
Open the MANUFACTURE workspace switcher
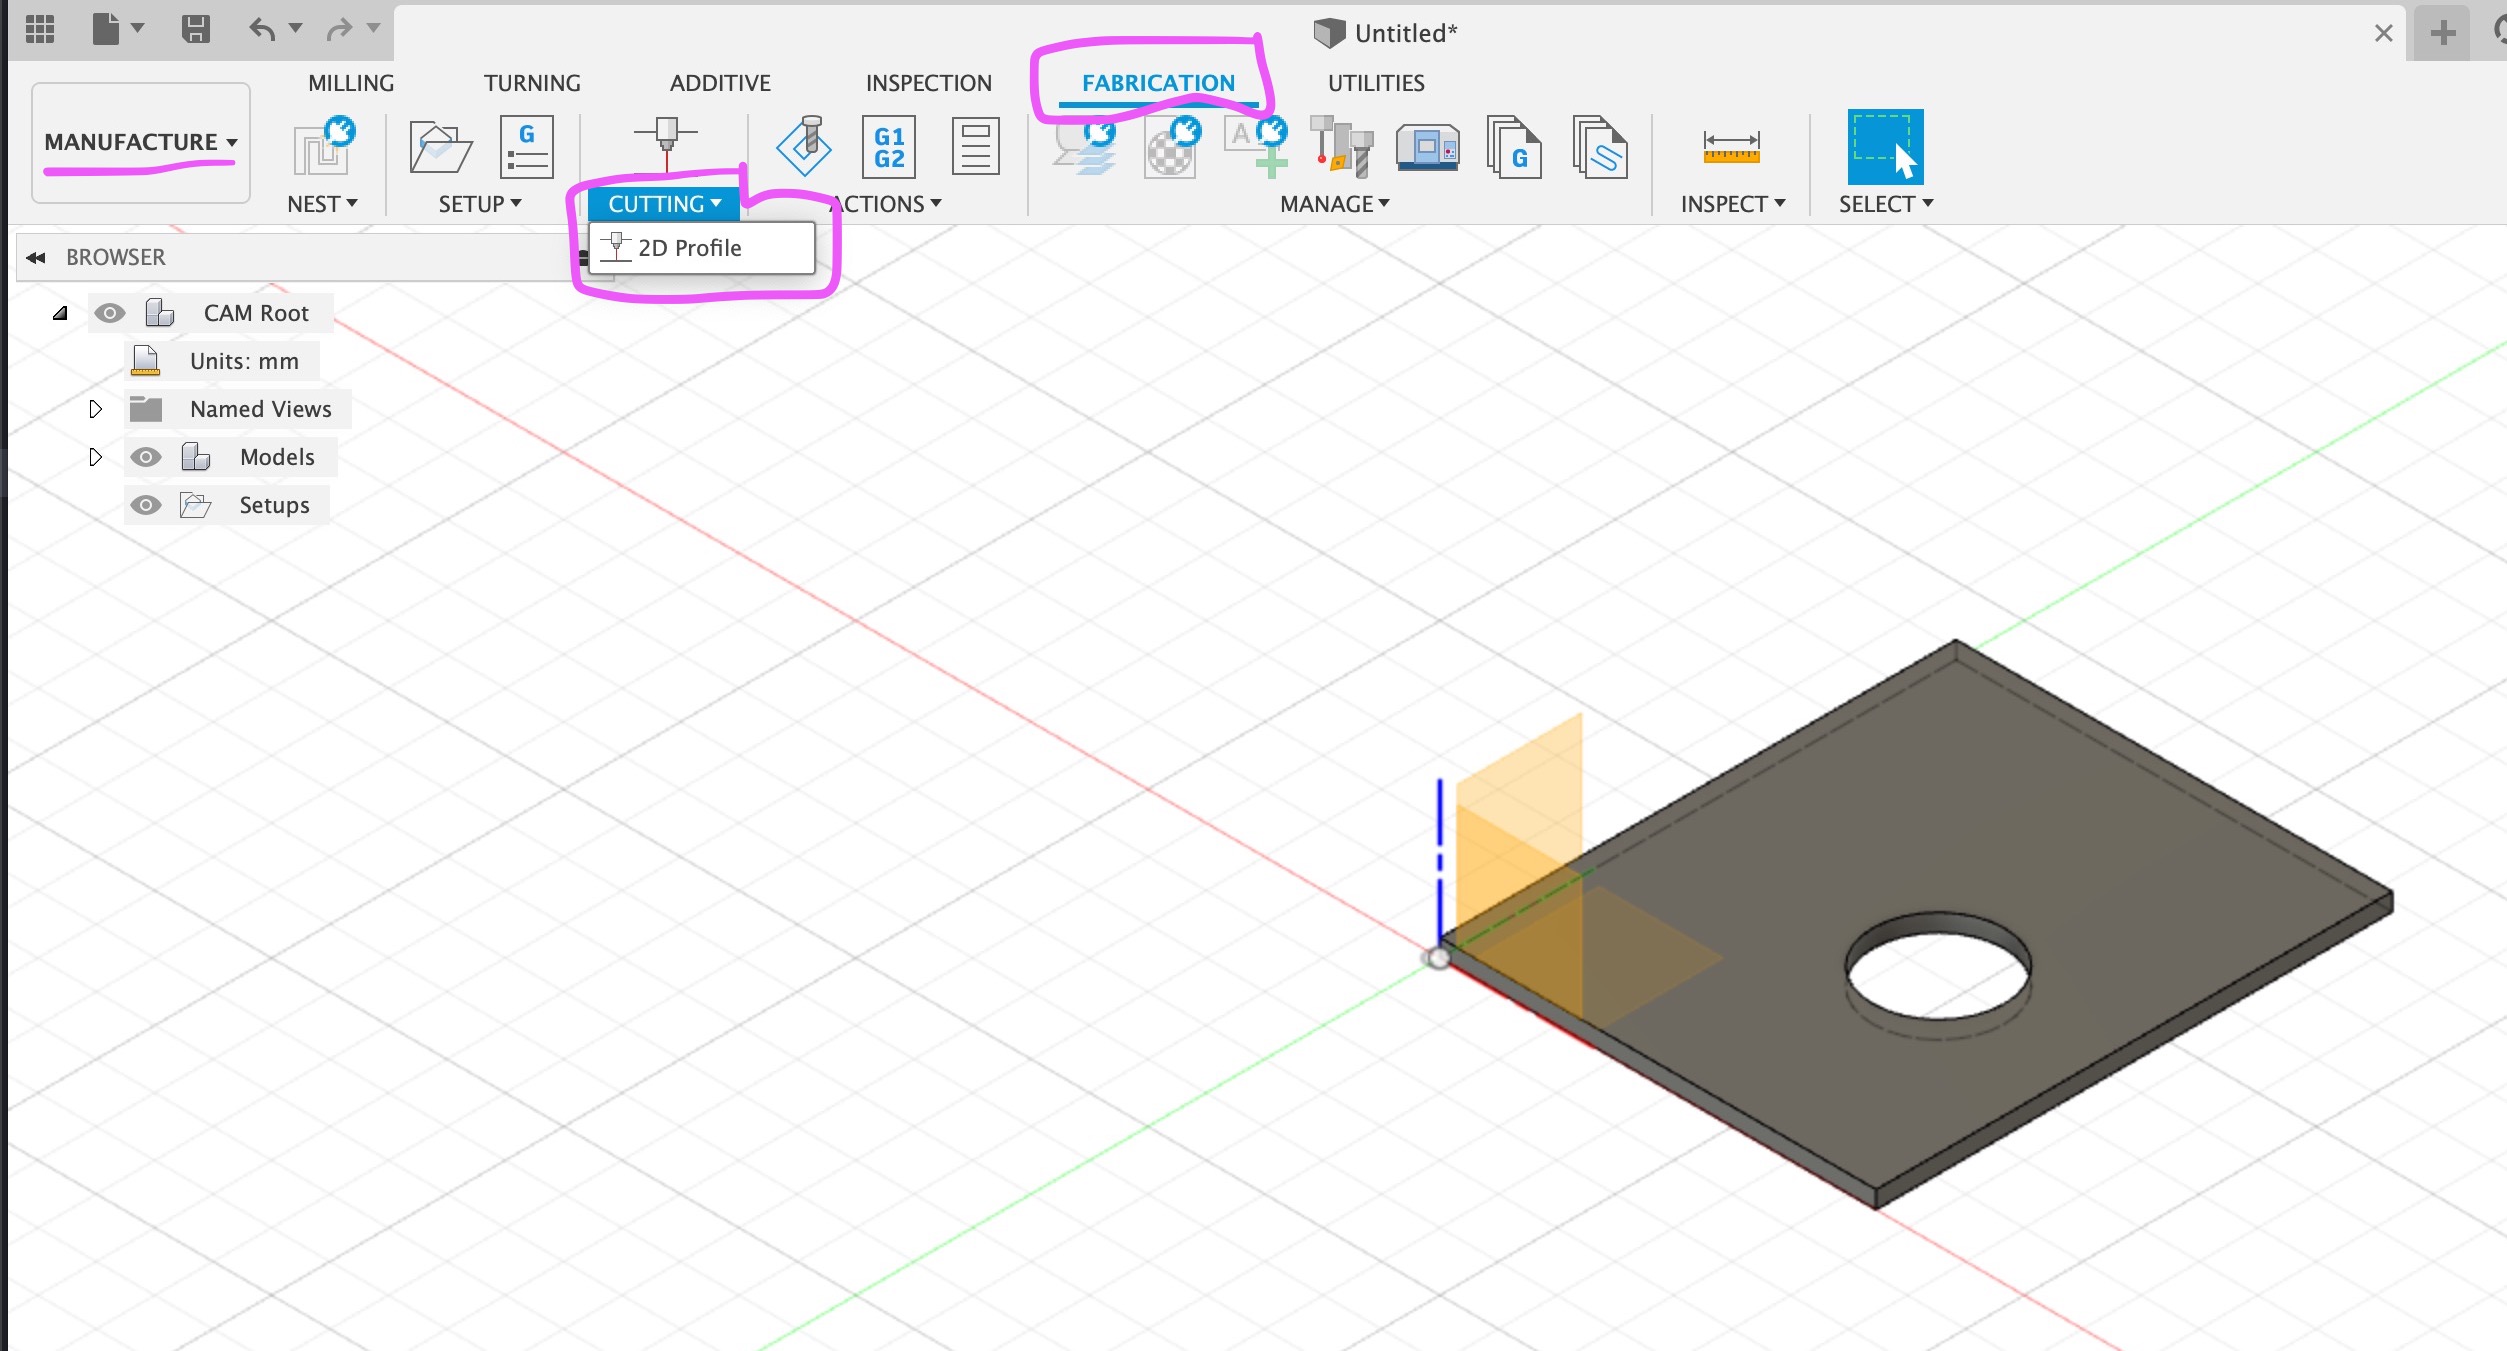141,142
